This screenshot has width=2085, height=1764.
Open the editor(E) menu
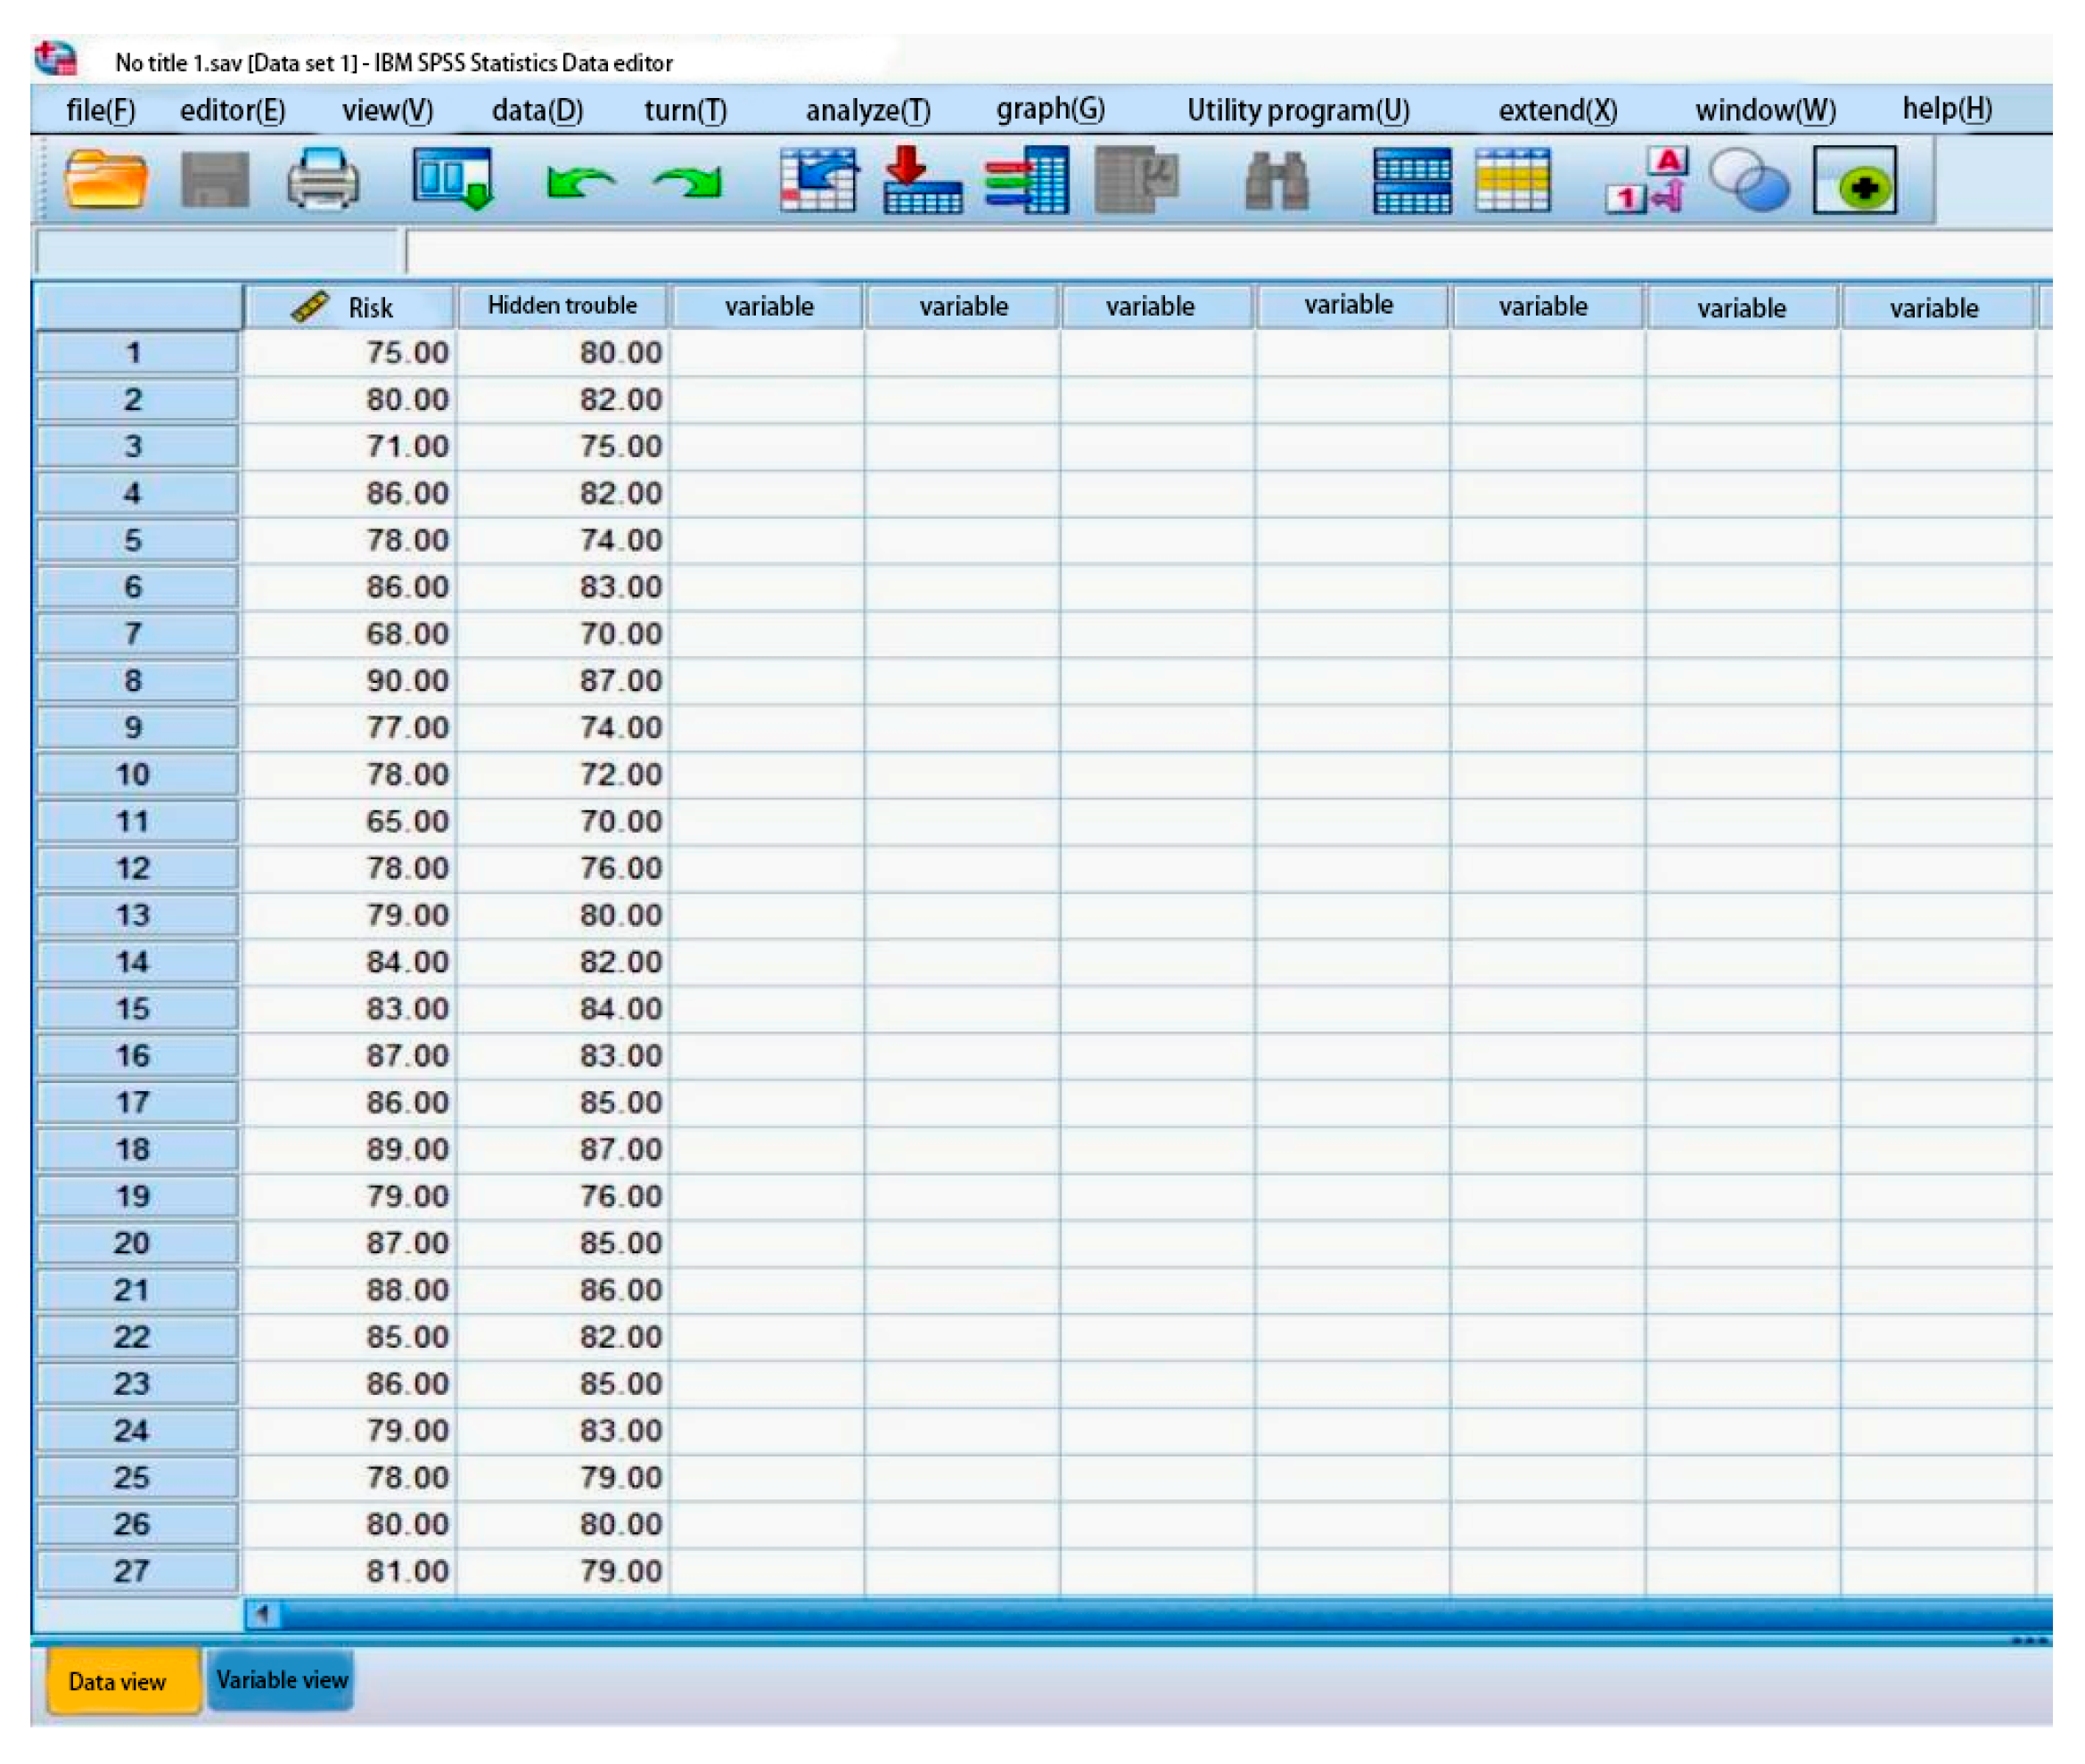(233, 110)
